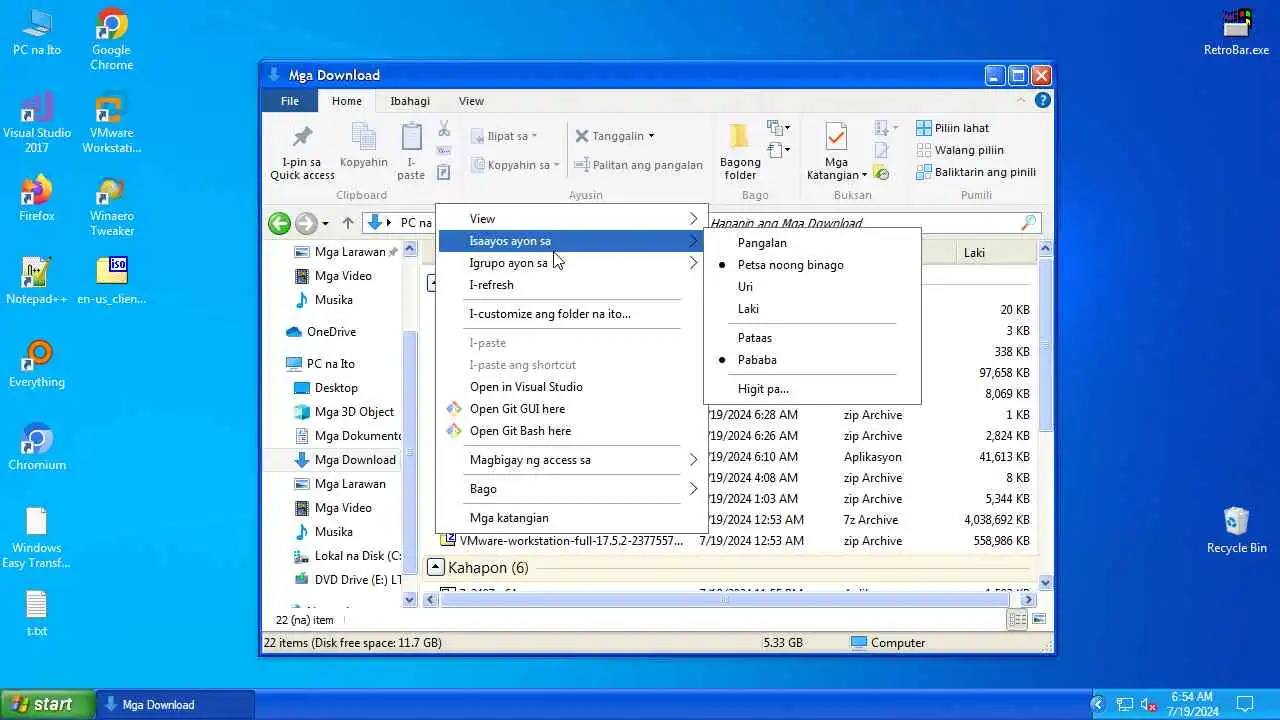Select Petsa noong binago sort option

811,265
